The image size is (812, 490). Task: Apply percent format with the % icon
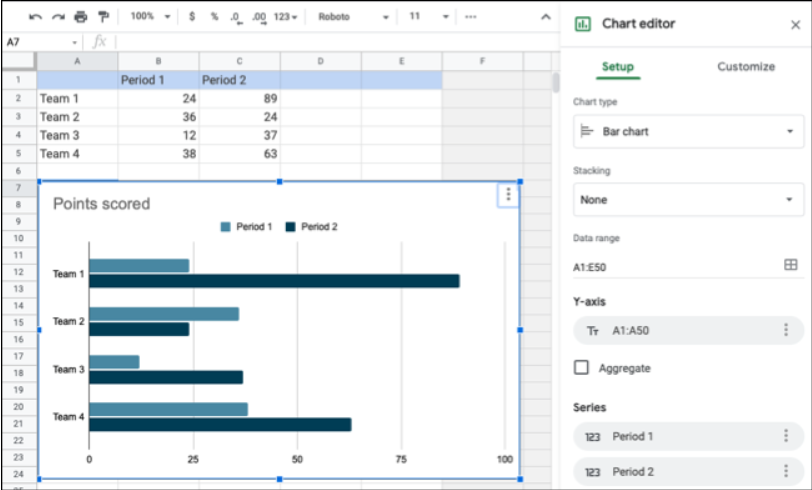tap(213, 17)
